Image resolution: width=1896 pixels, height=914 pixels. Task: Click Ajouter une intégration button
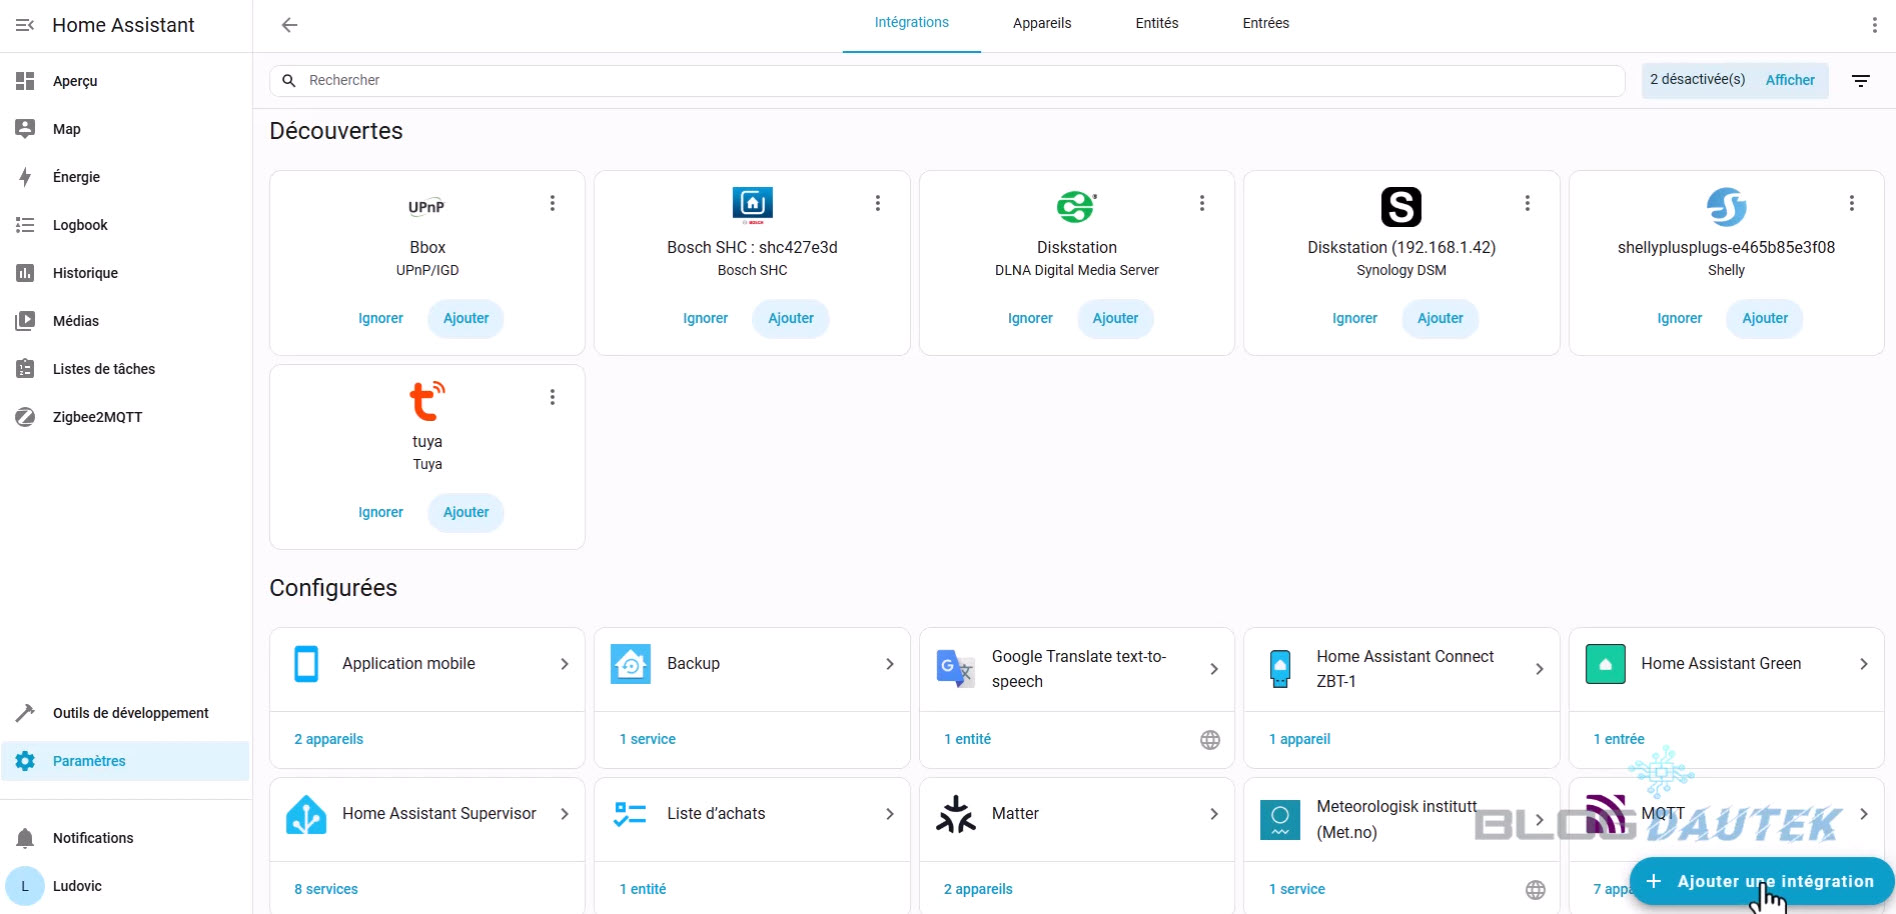coord(1762,881)
